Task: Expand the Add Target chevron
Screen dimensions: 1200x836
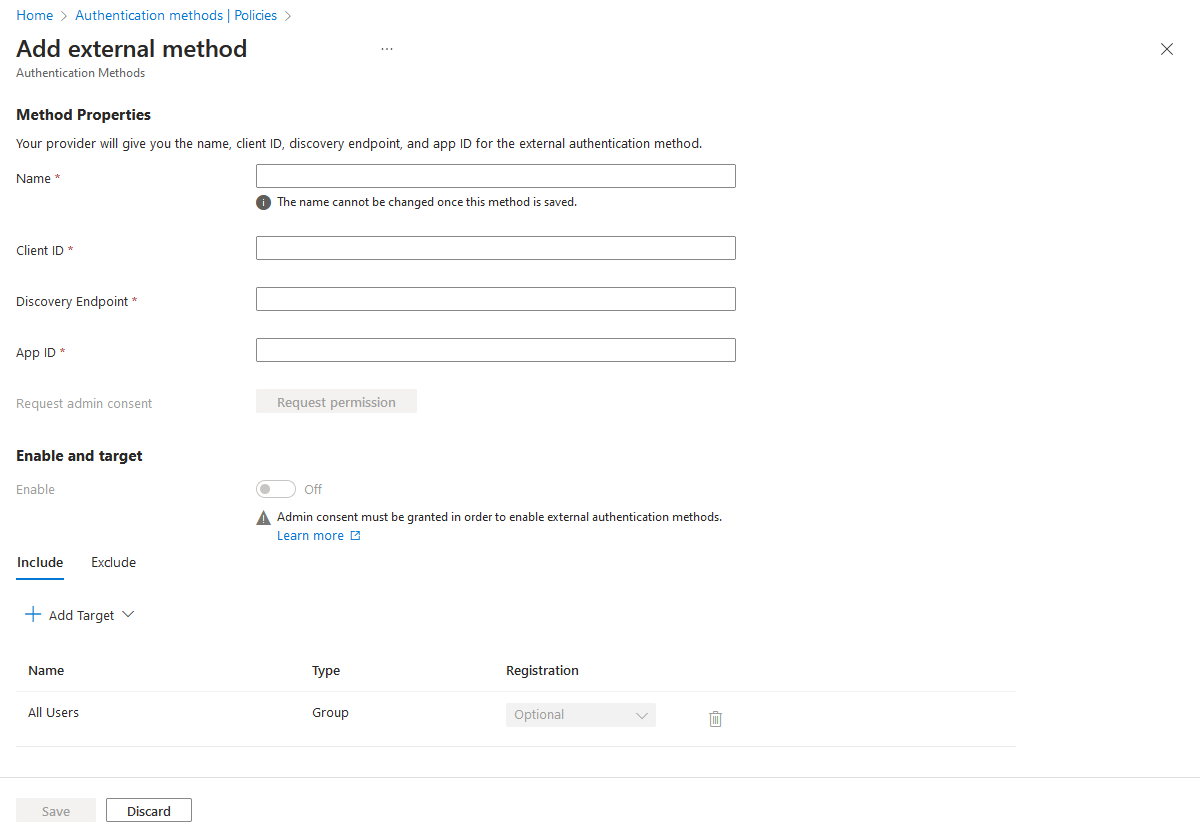Action: tap(128, 615)
